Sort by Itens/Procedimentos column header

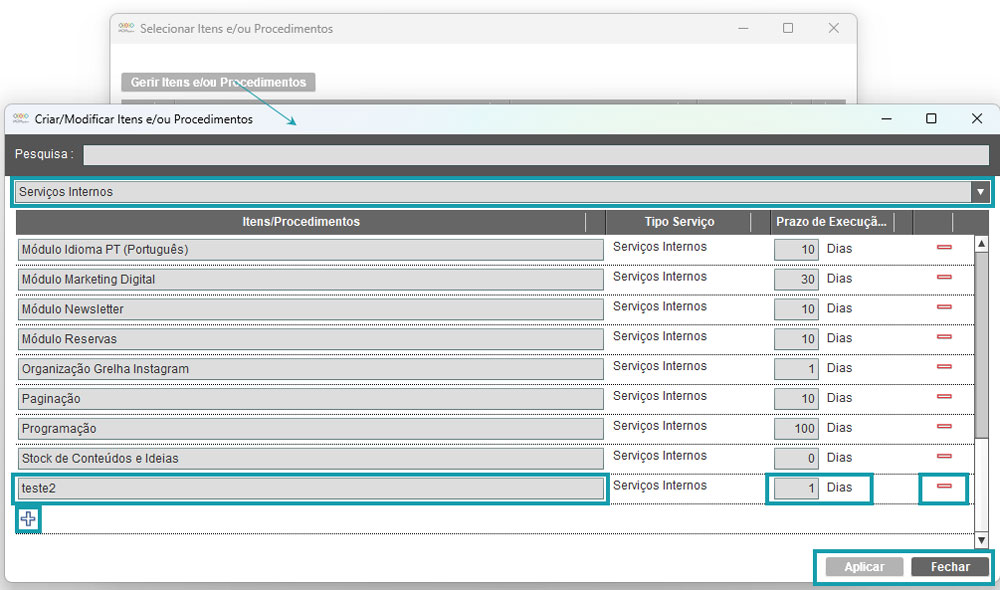click(x=301, y=222)
